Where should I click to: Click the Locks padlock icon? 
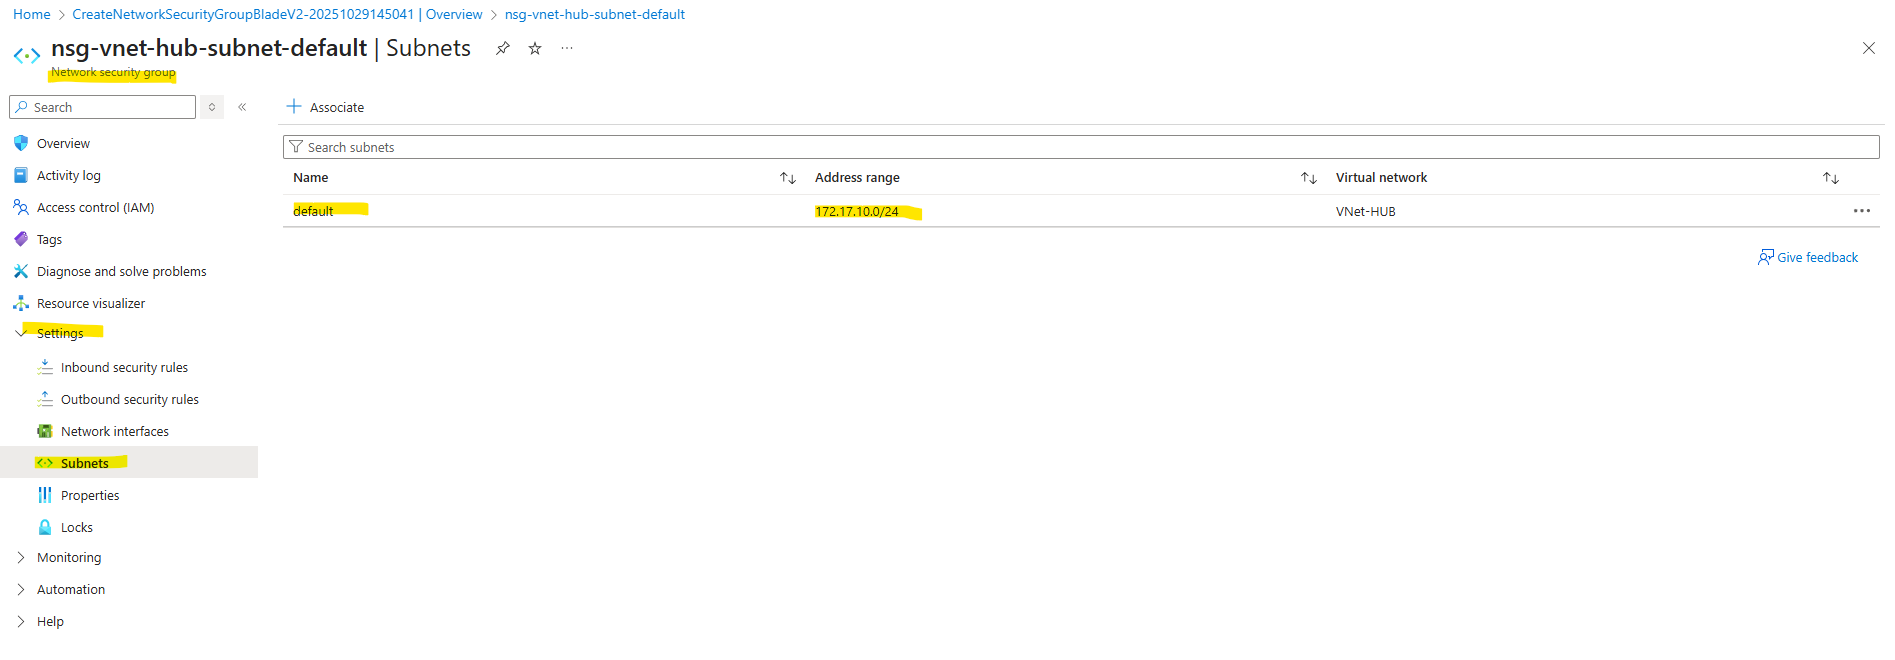coord(45,528)
